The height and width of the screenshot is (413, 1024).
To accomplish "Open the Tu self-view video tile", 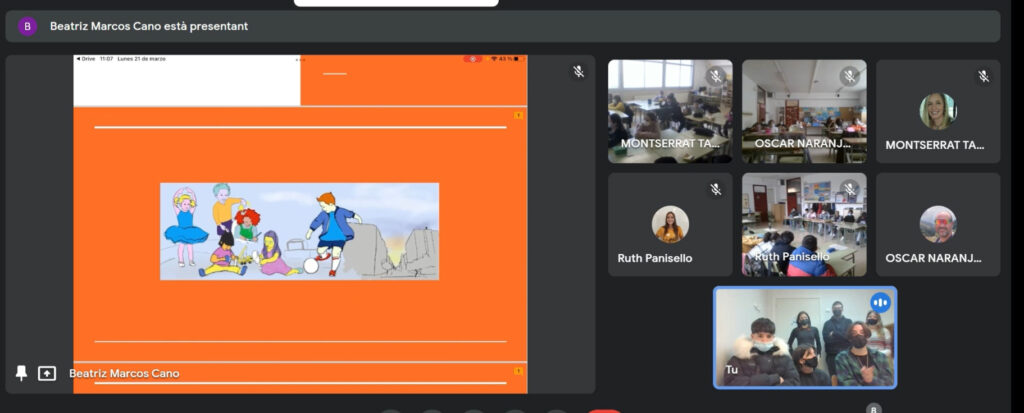I will click(x=804, y=338).
